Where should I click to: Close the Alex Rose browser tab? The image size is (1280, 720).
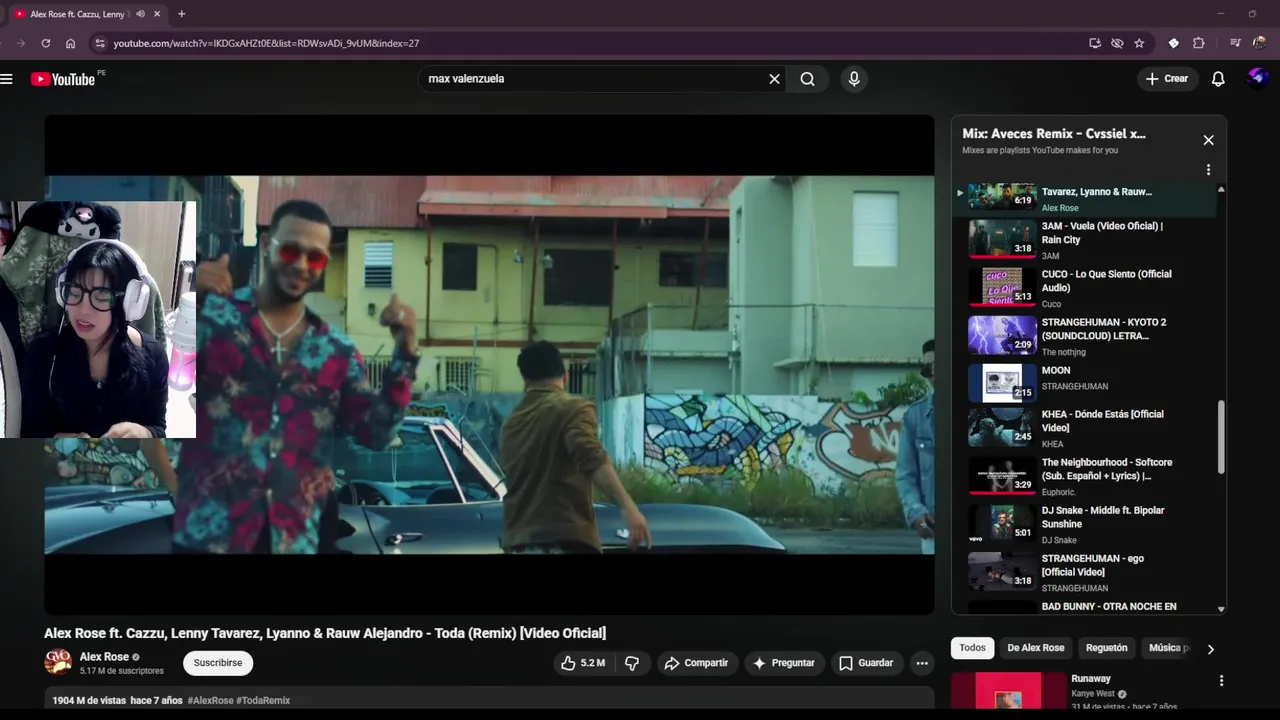point(157,14)
